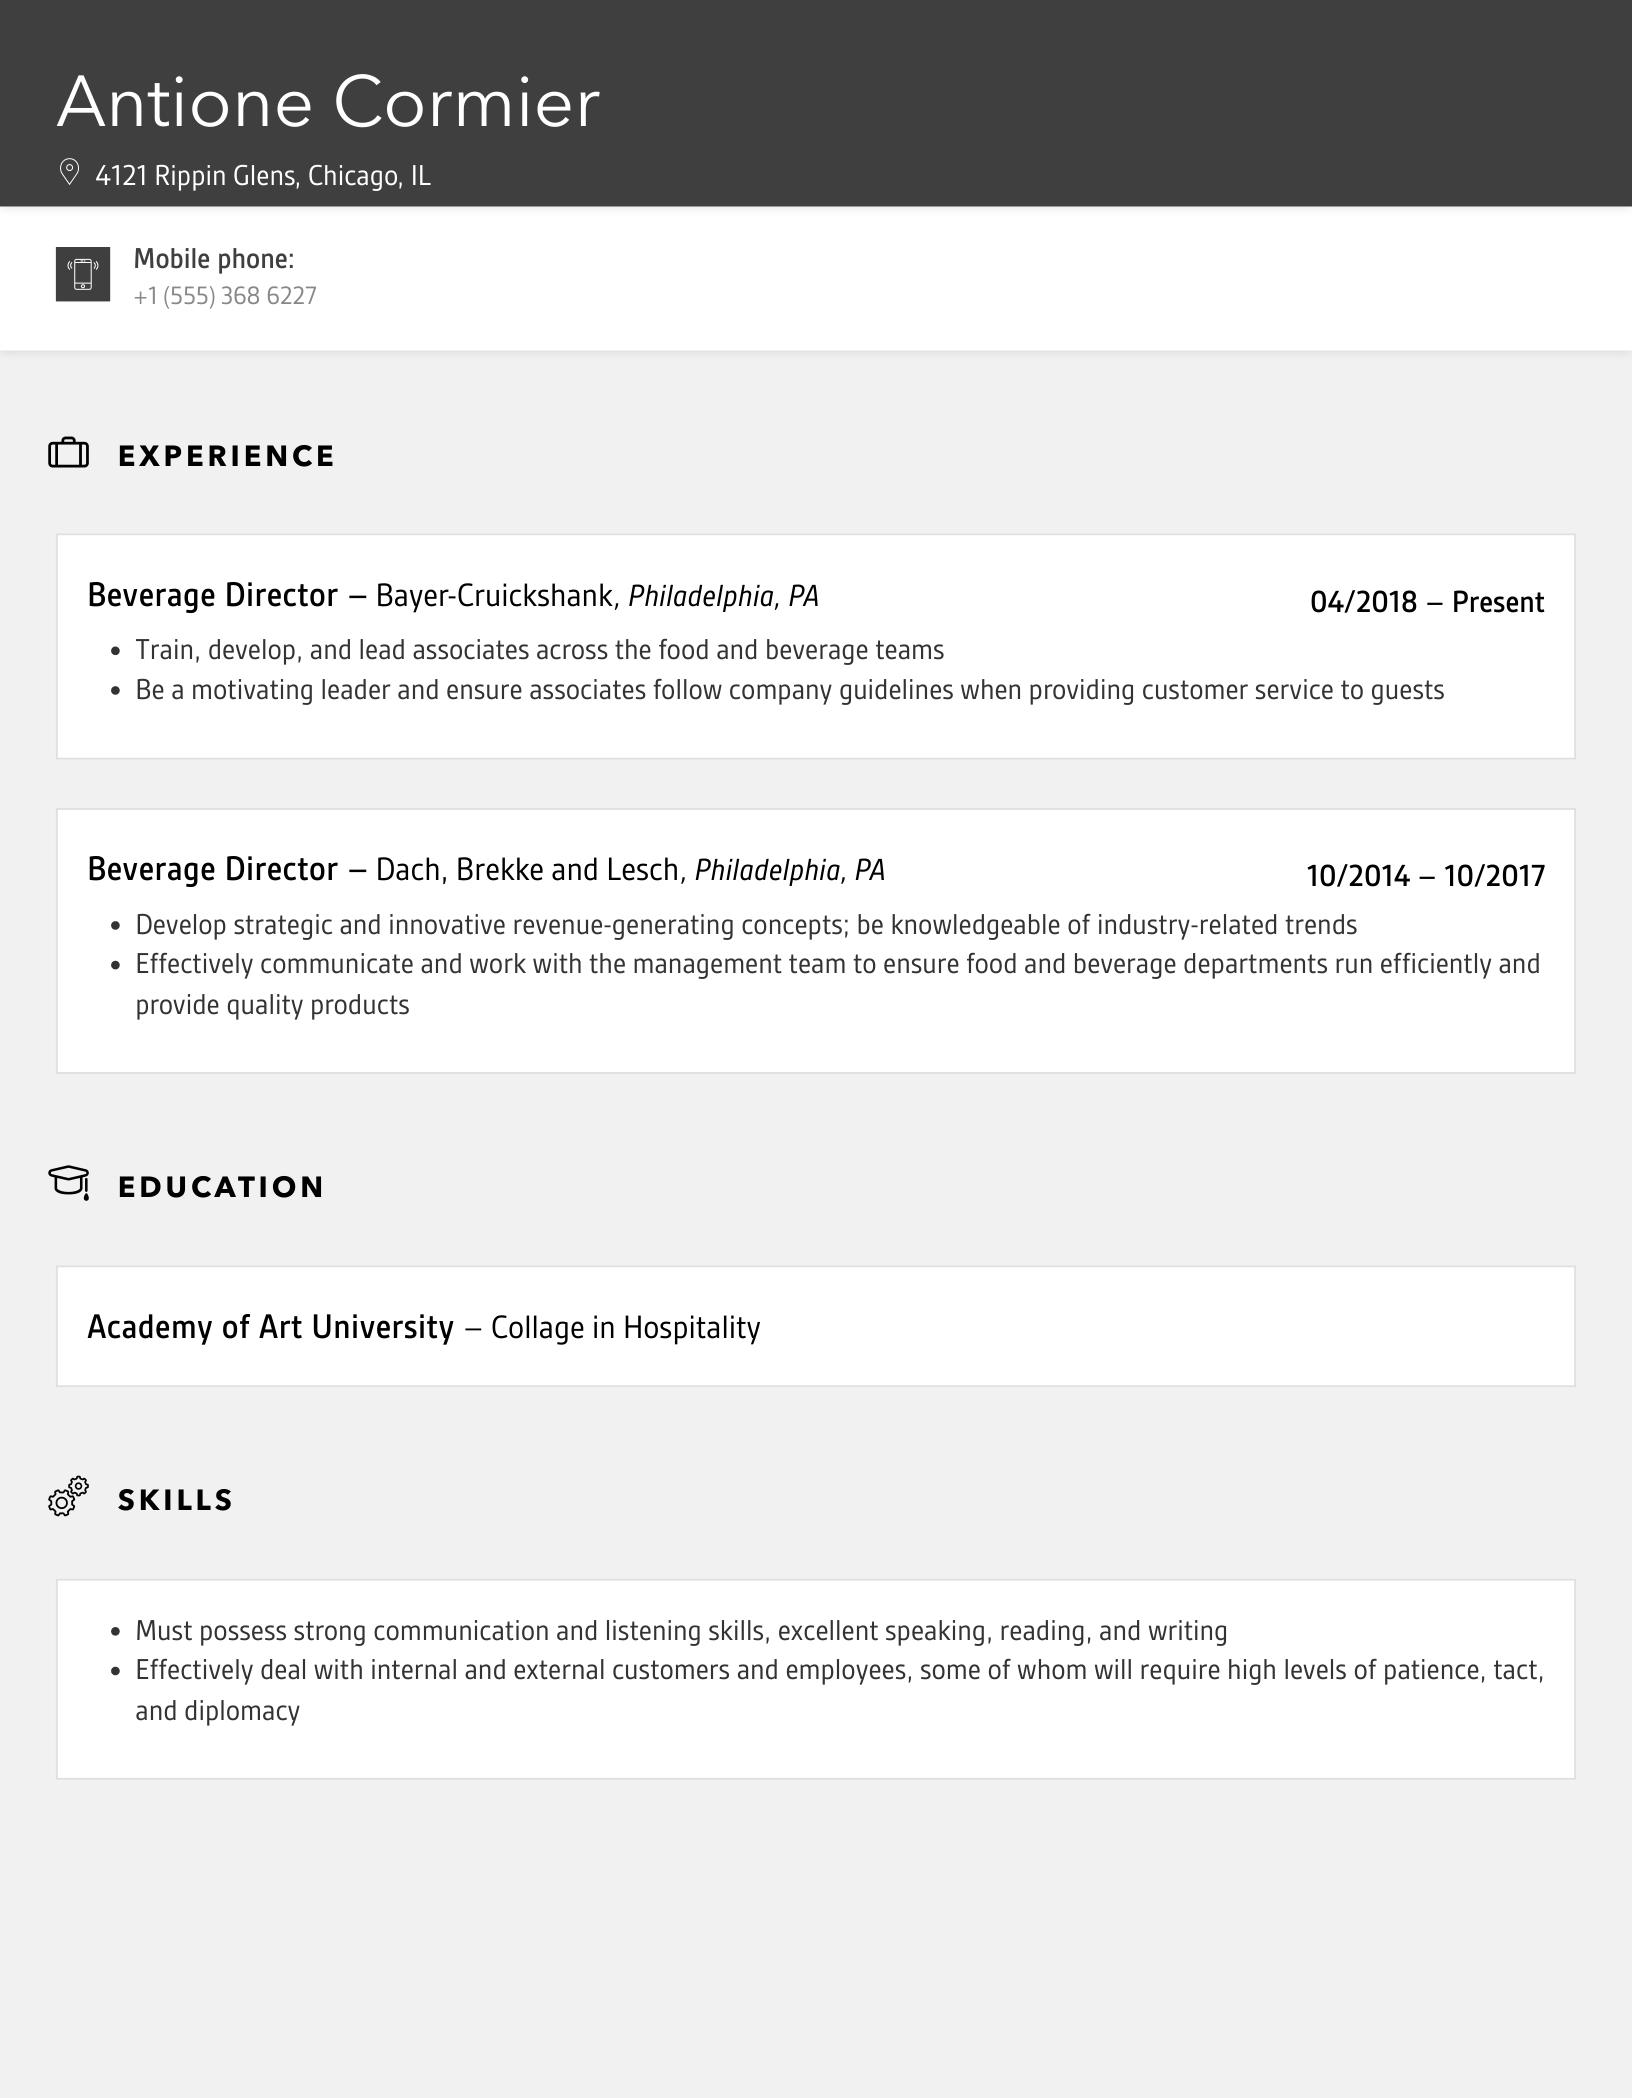Click Academy of Art University text
The height and width of the screenshot is (2098, 1632).
click(x=270, y=1327)
